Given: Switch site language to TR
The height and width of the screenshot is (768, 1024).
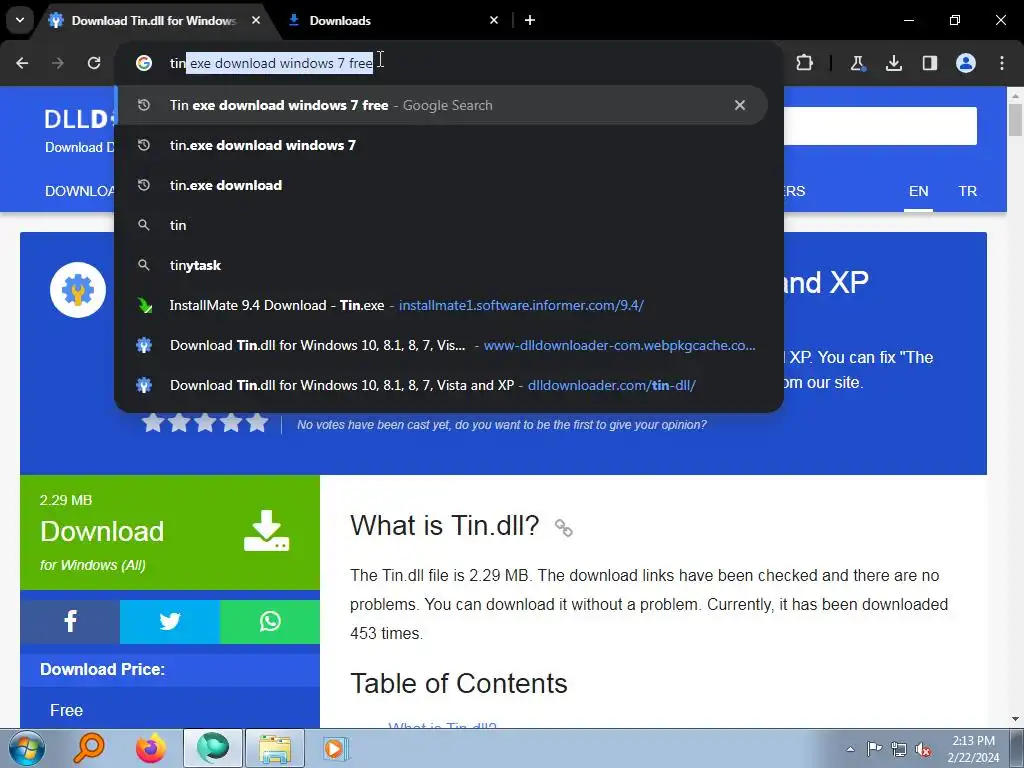Looking at the screenshot, I should [968, 191].
